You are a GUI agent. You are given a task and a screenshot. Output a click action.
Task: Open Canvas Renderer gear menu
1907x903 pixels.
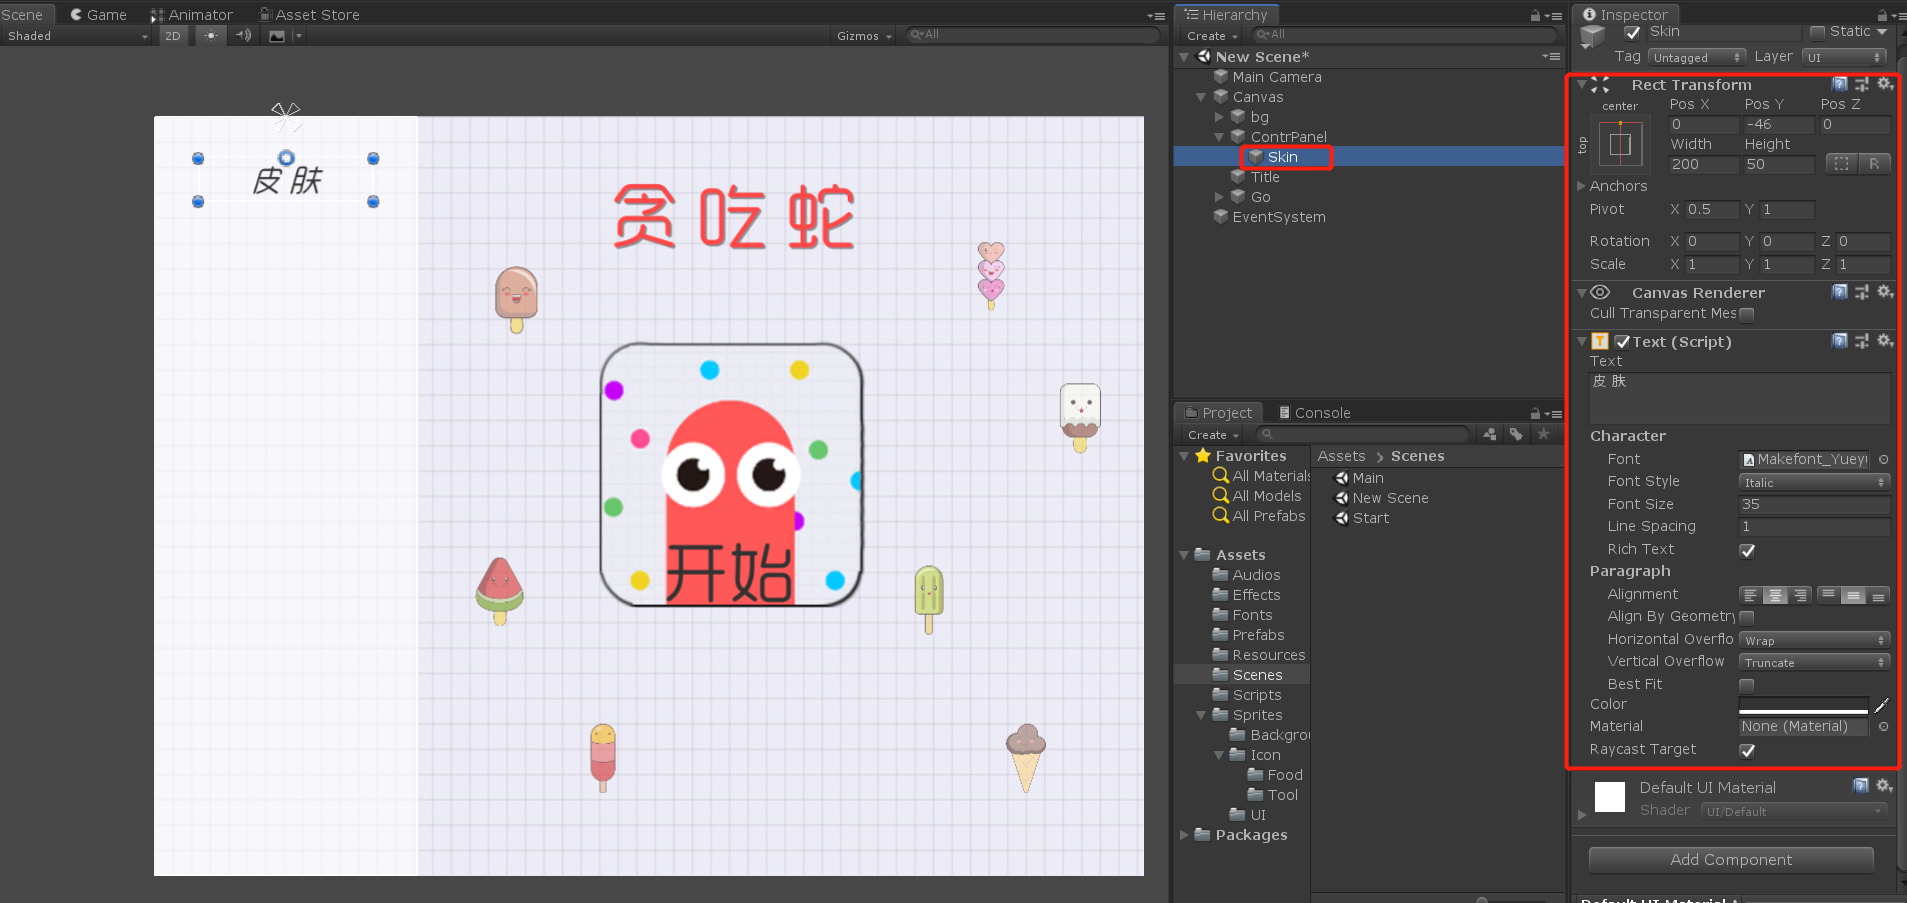click(x=1885, y=292)
